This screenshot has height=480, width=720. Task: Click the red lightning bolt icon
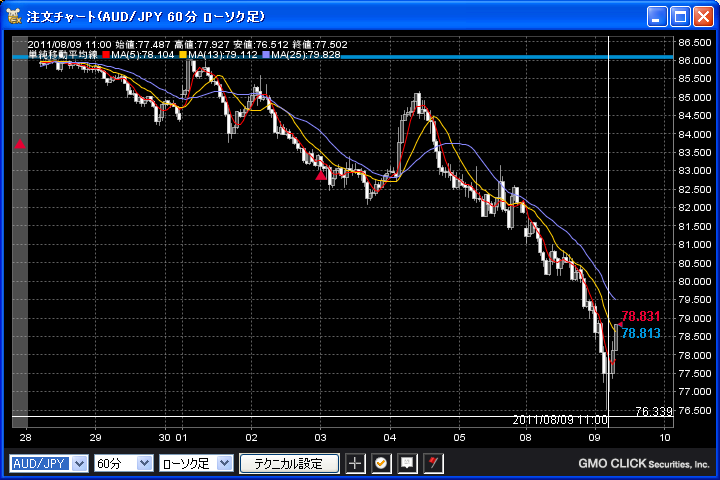coord(432,463)
